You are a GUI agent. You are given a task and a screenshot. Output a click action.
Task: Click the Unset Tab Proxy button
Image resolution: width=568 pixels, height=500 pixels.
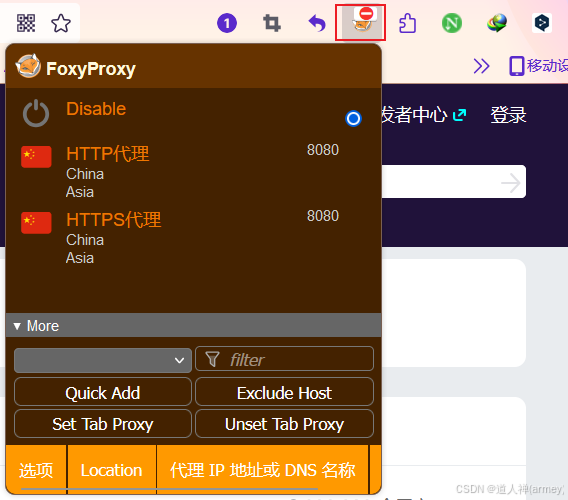pos(284,424)
